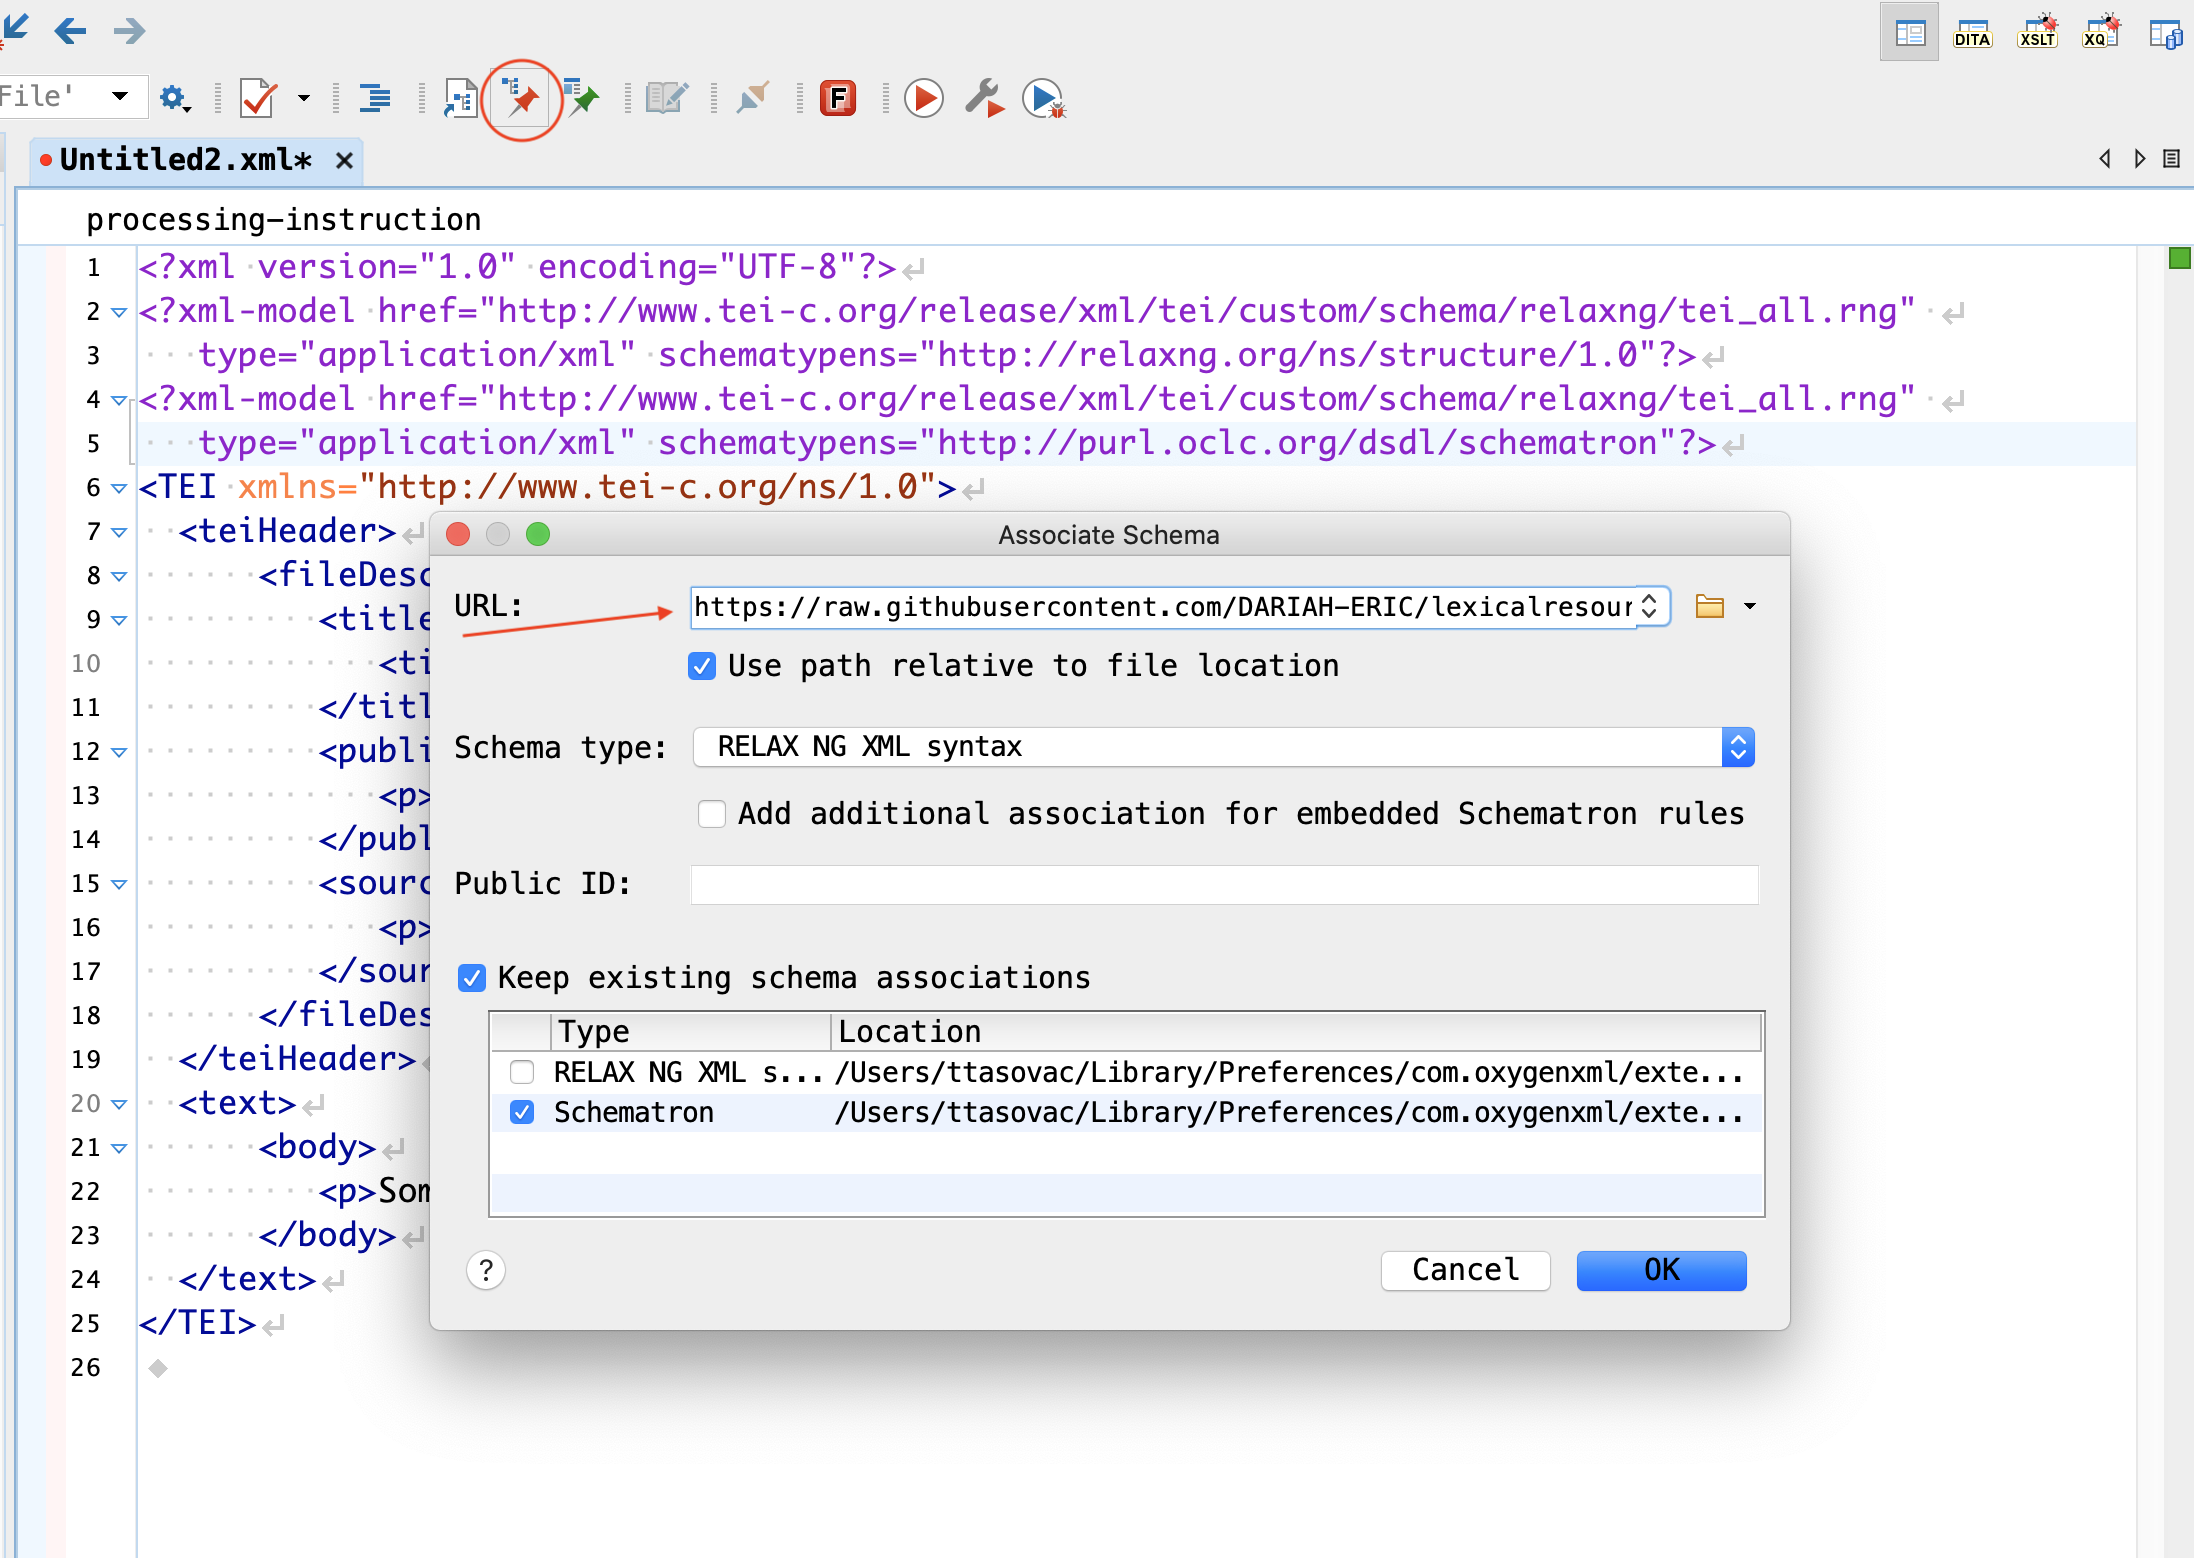Viewport: 2194px width, 1558px height.
Task: Expand the URL history combo arrows
Action: (1650, 606)
